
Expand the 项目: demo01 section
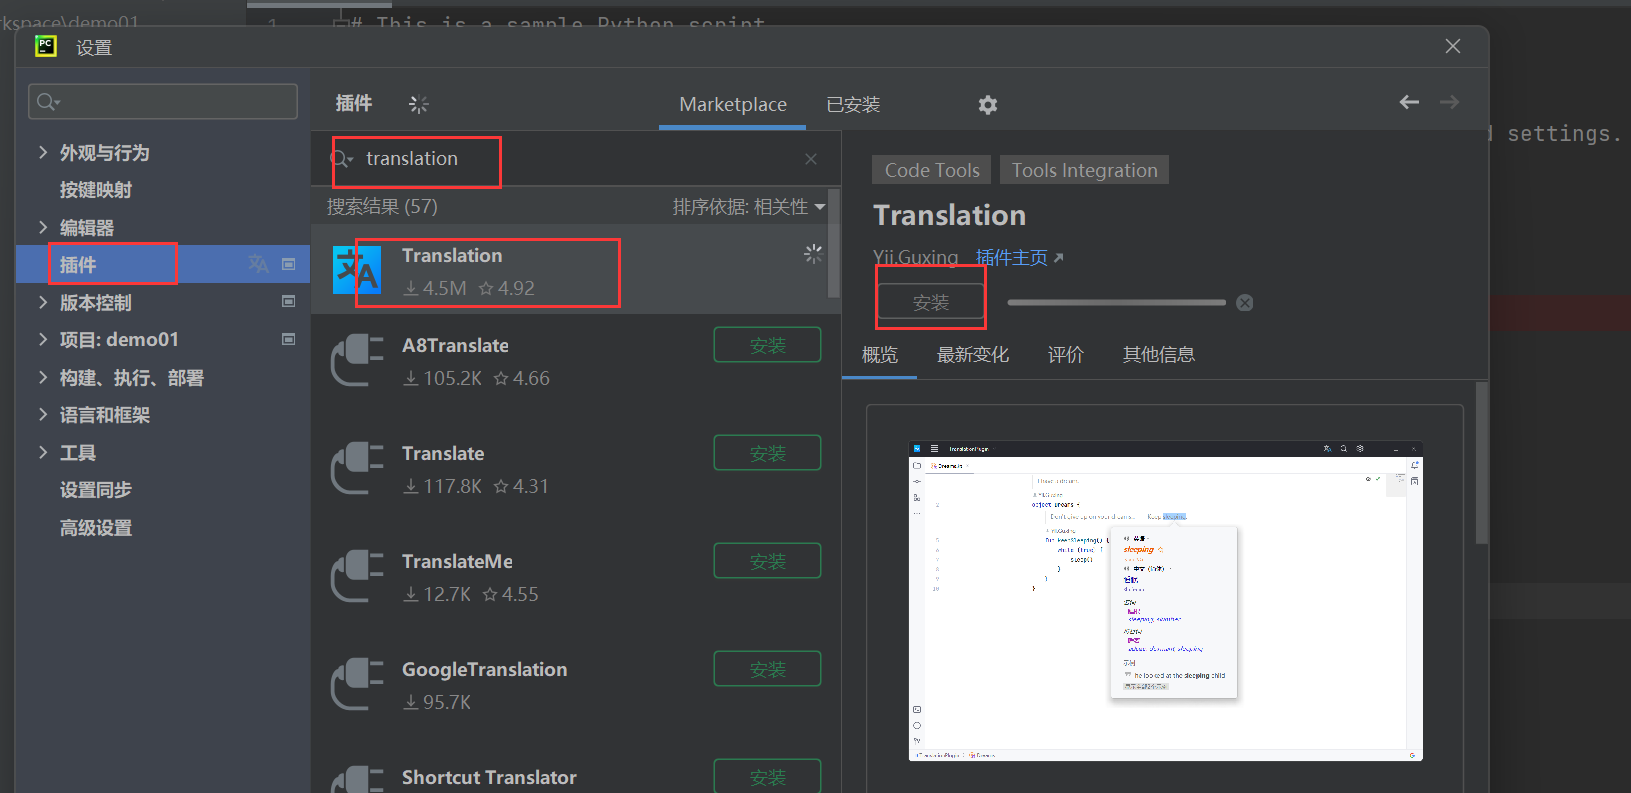click(x=43, y=340)
